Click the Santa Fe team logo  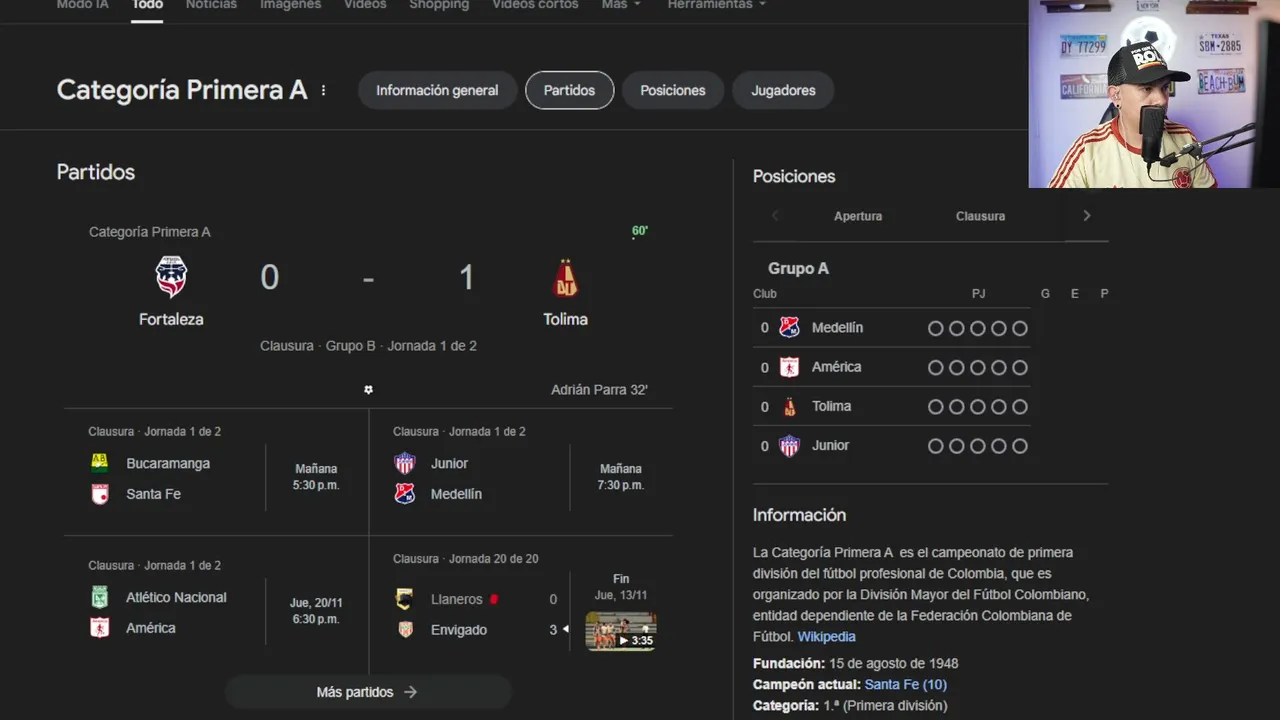100,494
